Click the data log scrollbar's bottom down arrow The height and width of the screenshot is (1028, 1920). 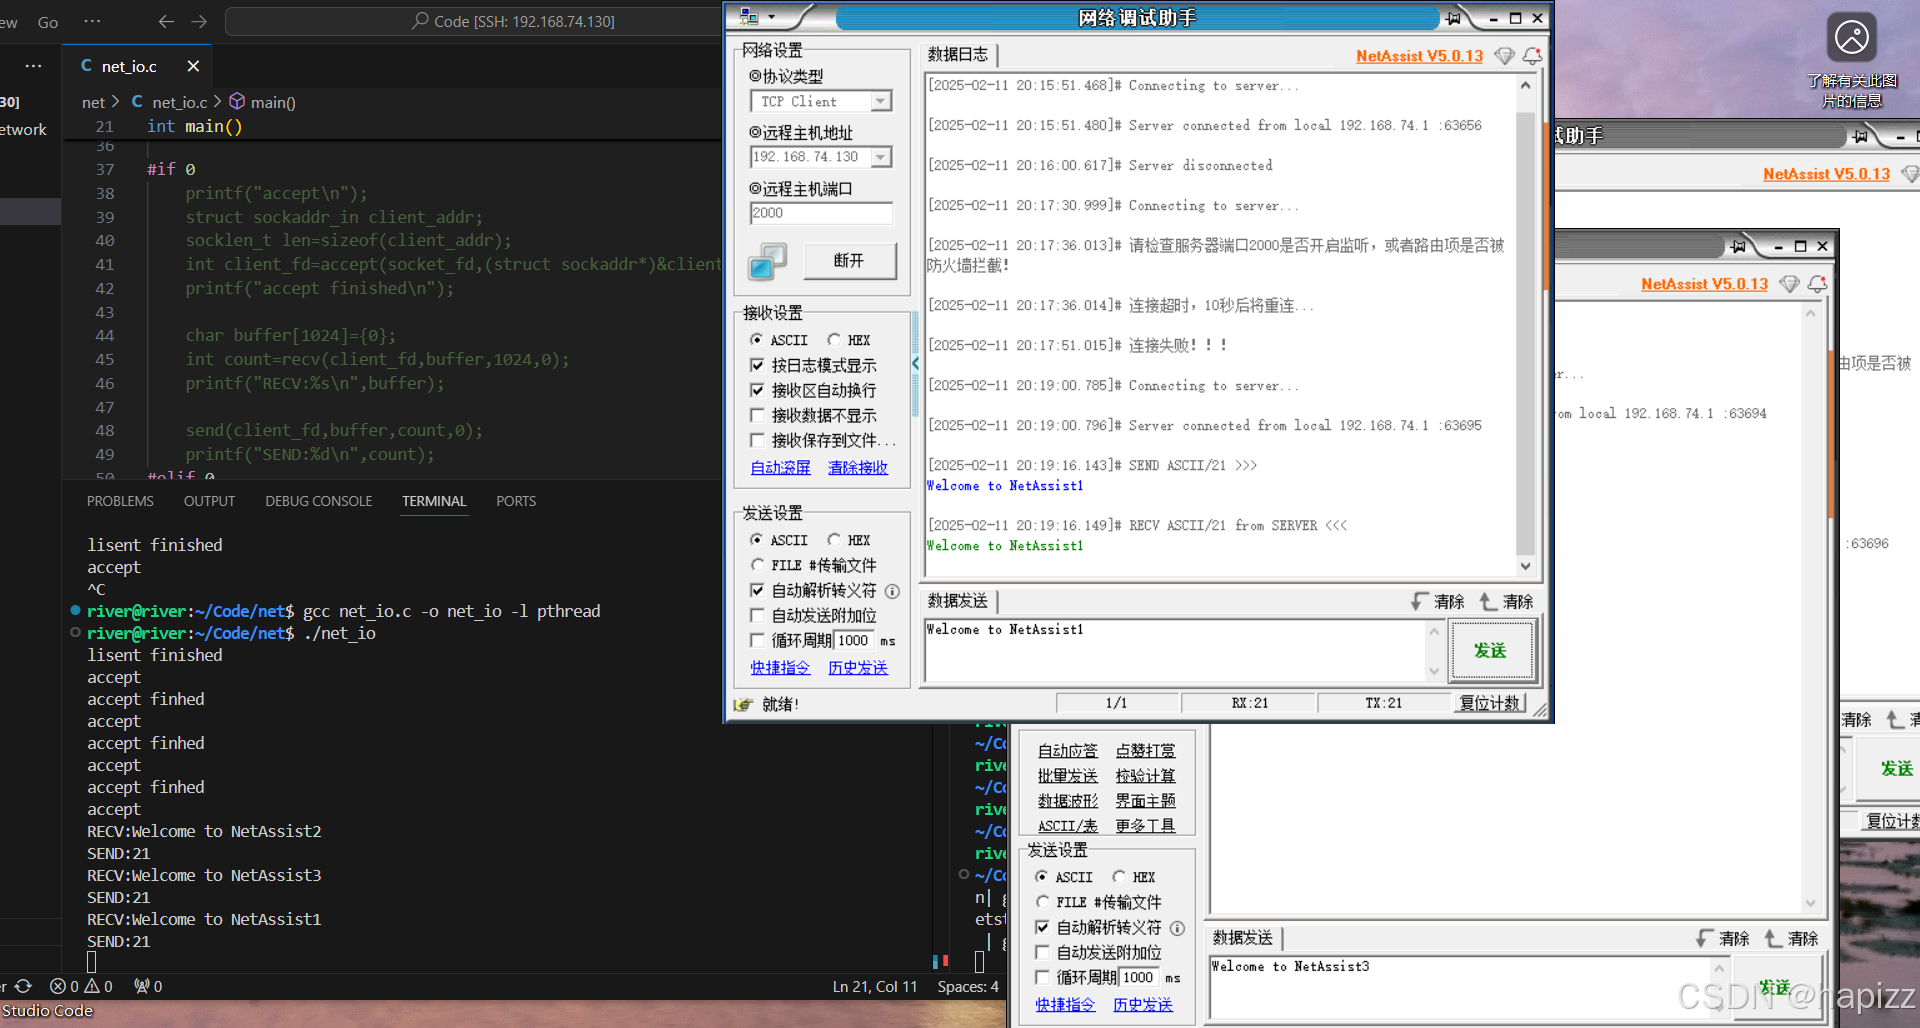1525,566
